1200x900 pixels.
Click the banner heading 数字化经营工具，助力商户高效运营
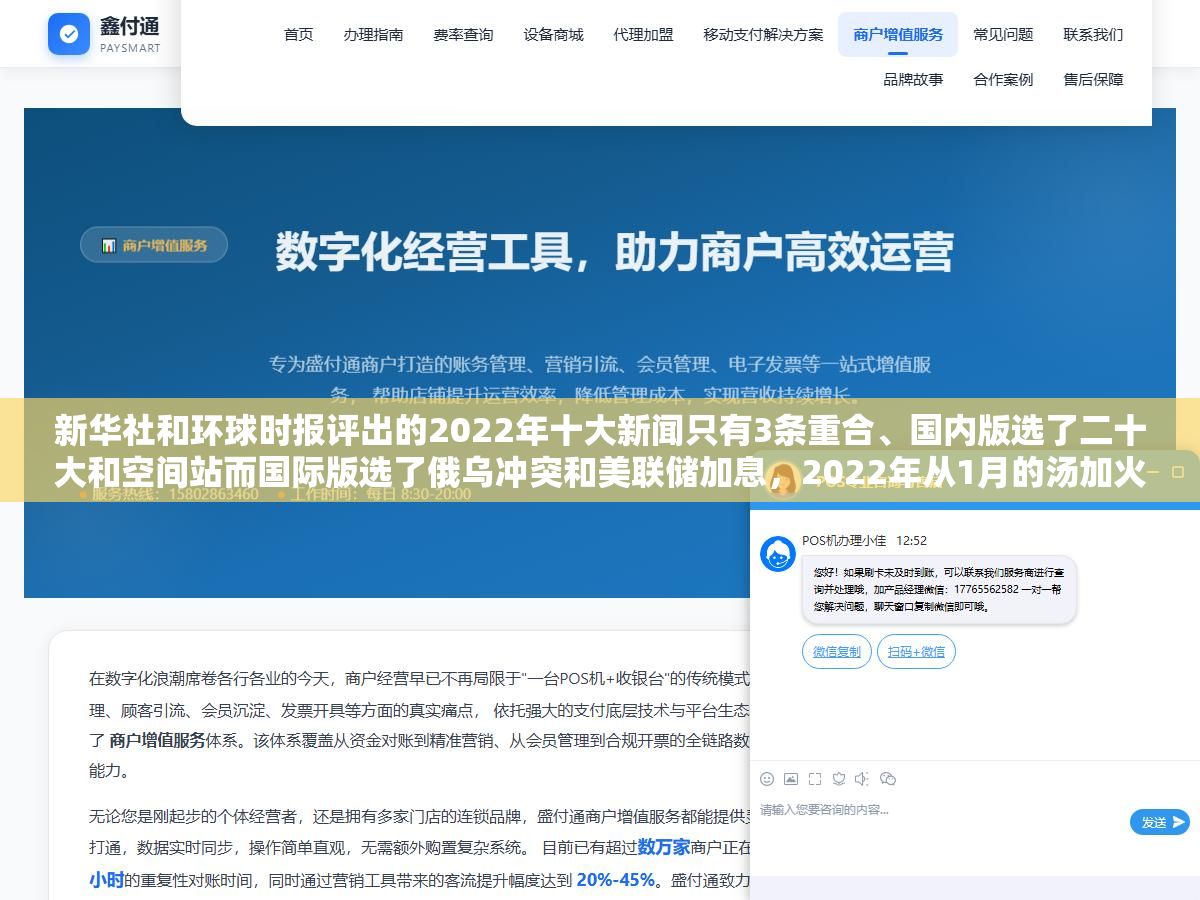coord(614,252)
